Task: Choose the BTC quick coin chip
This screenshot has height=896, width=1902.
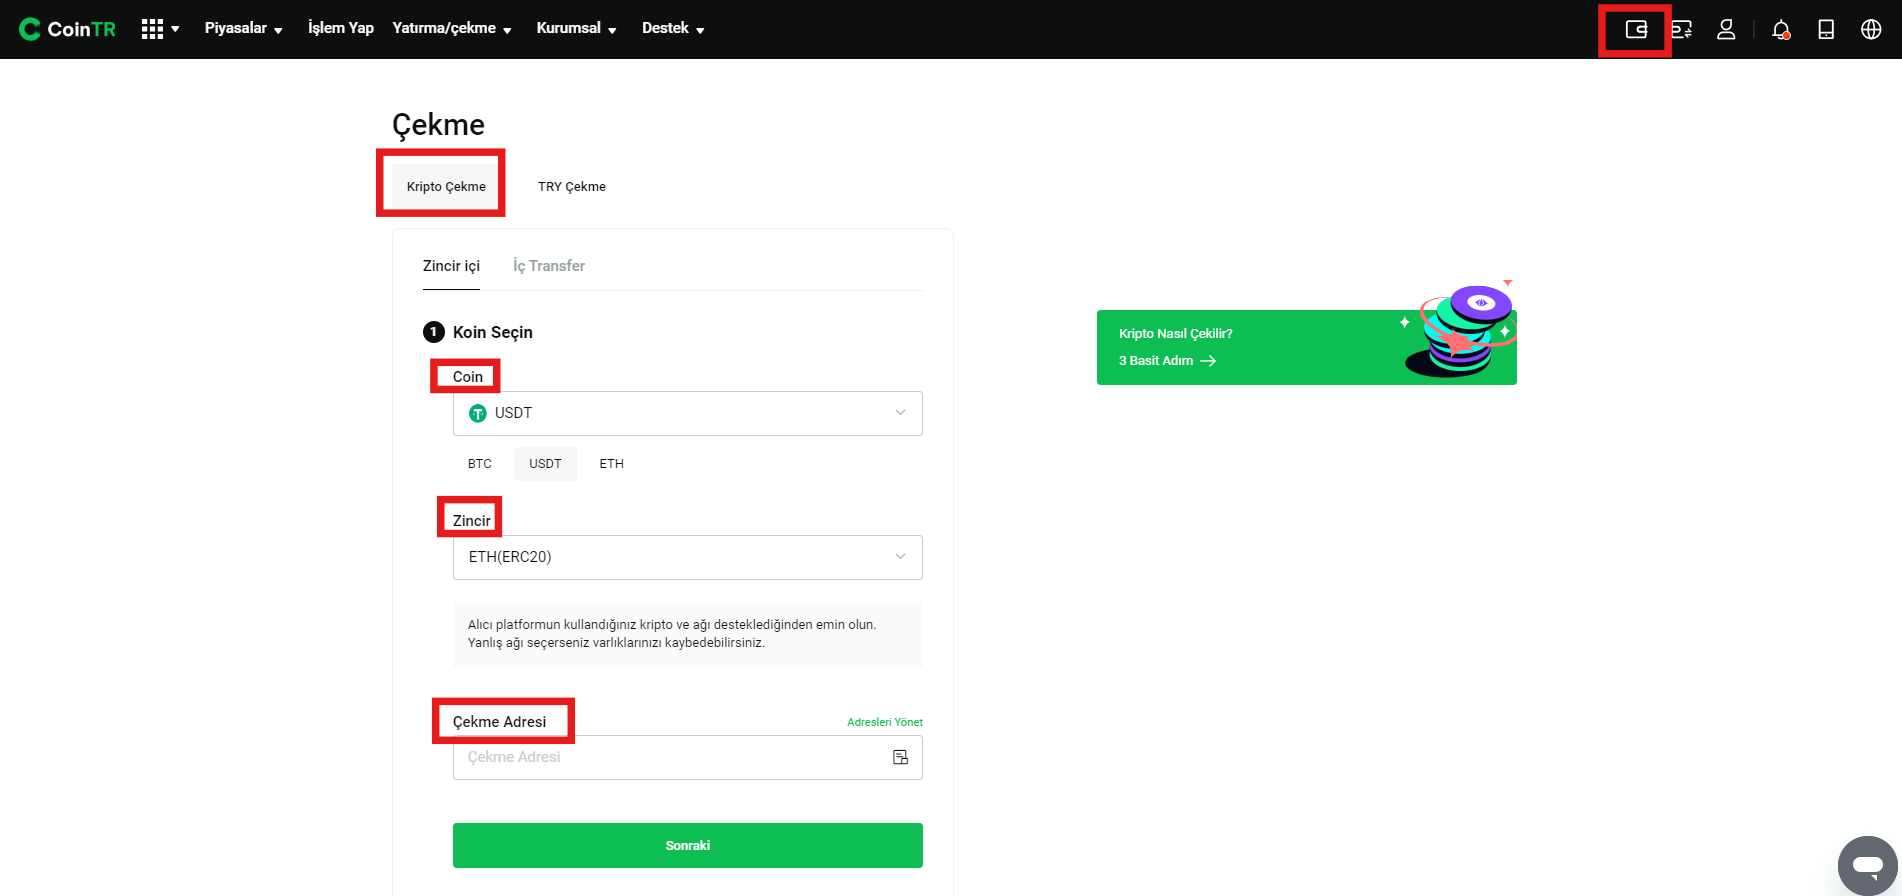Action: [x=480, y=464]
